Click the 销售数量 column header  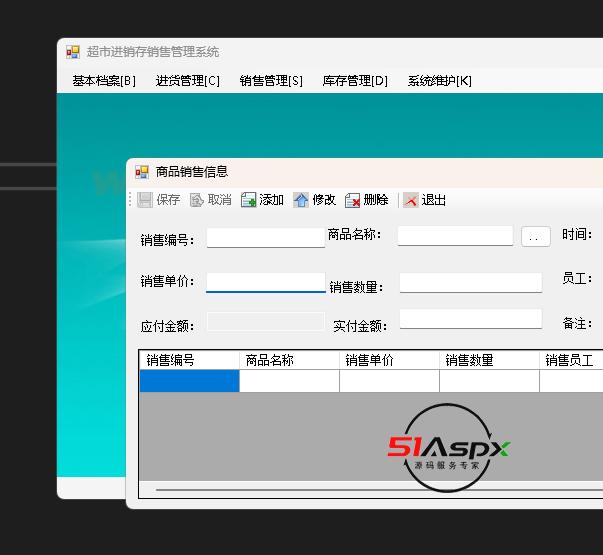[x=489, y=360]
